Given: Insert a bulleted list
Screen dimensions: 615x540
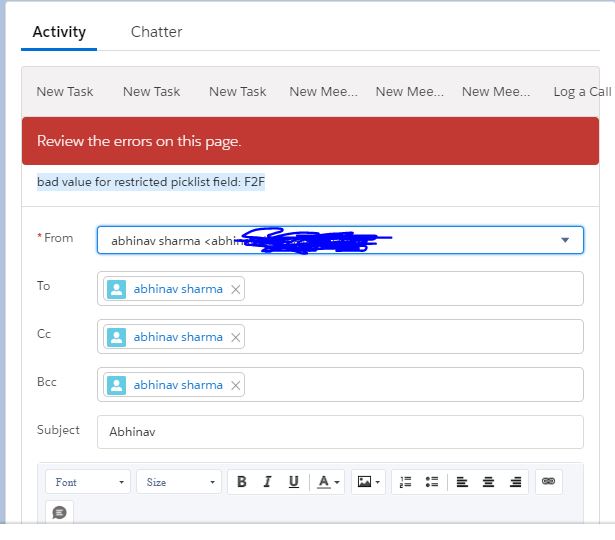Looking at the screenshot, I should click(431, 482).
